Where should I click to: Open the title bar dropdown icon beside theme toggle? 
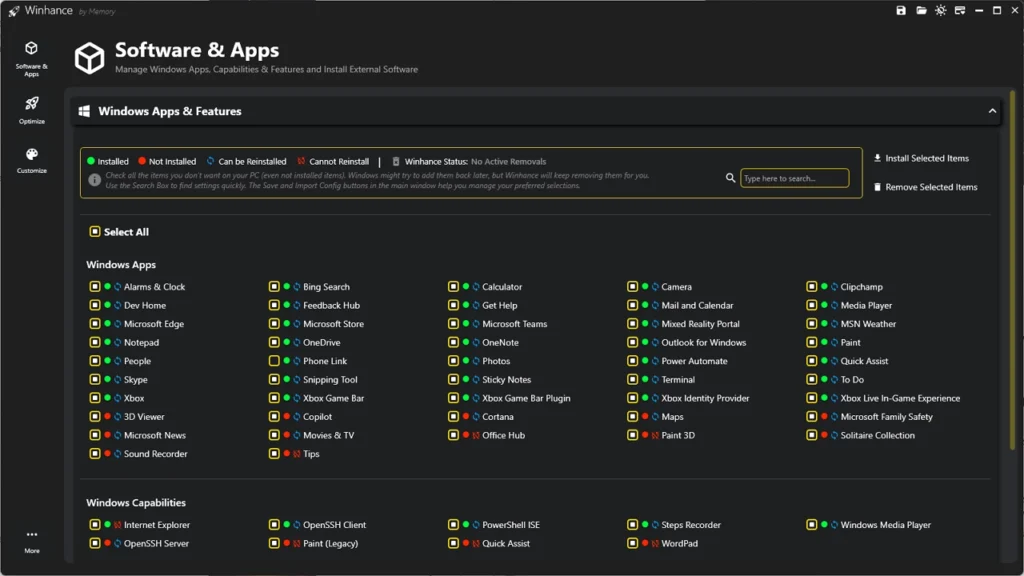click(960, 10)
